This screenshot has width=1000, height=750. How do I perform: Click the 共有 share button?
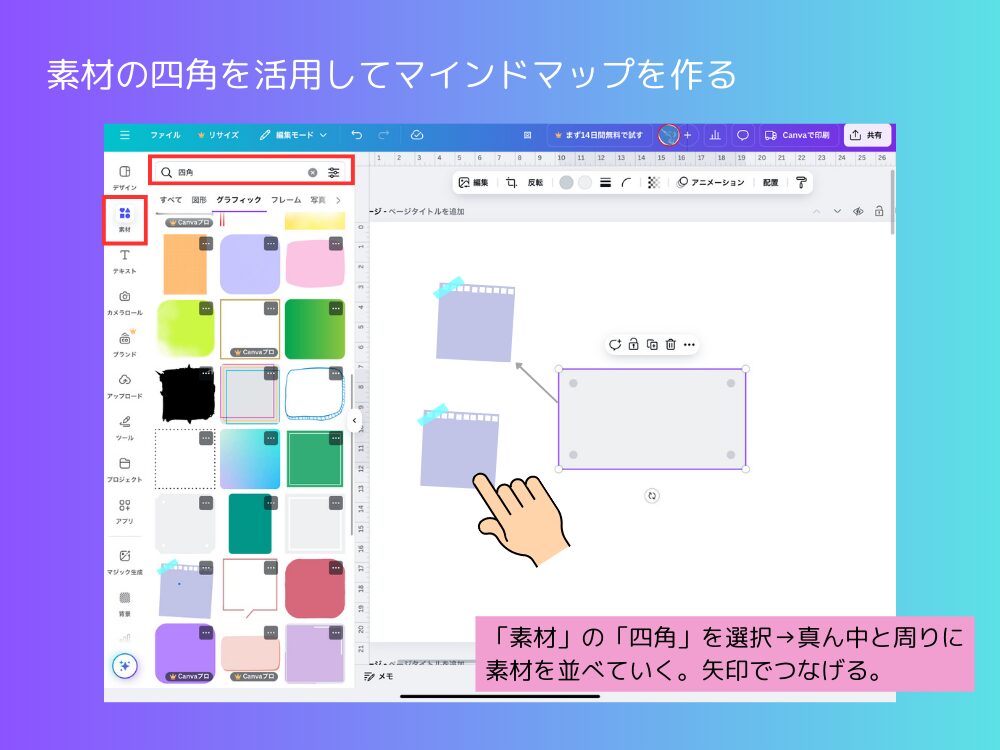click(x=867, y=135)
